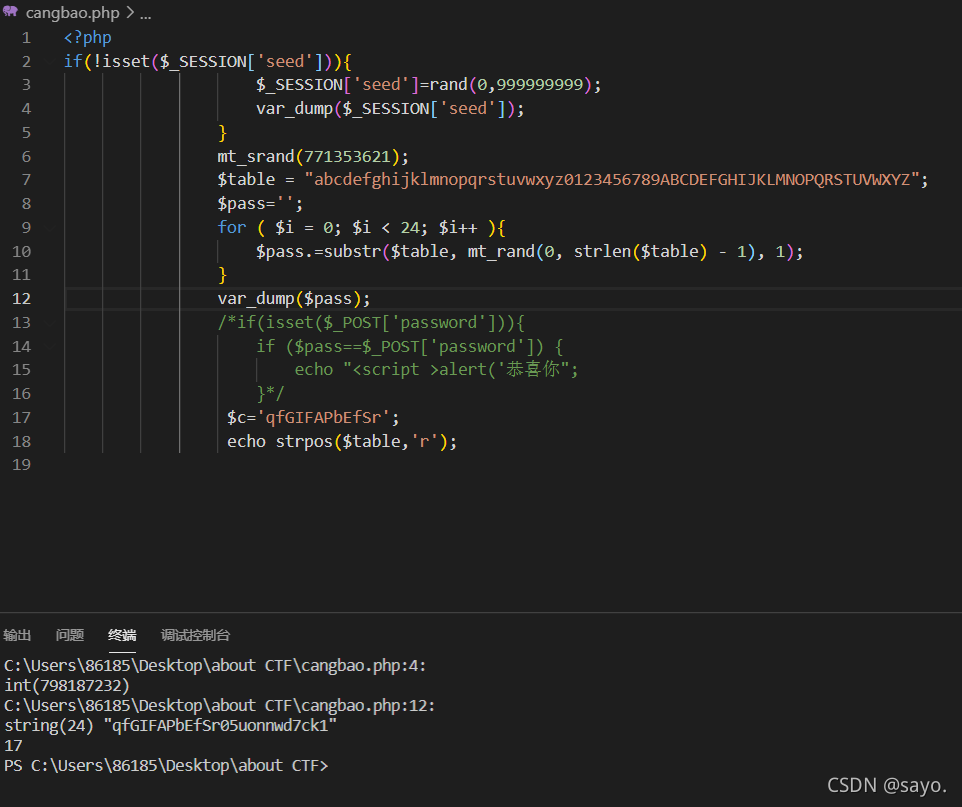Viewport: 962px width, 807px height.
Task: Open terminal link to cangbao.php:4
Action: pos(215,666)
